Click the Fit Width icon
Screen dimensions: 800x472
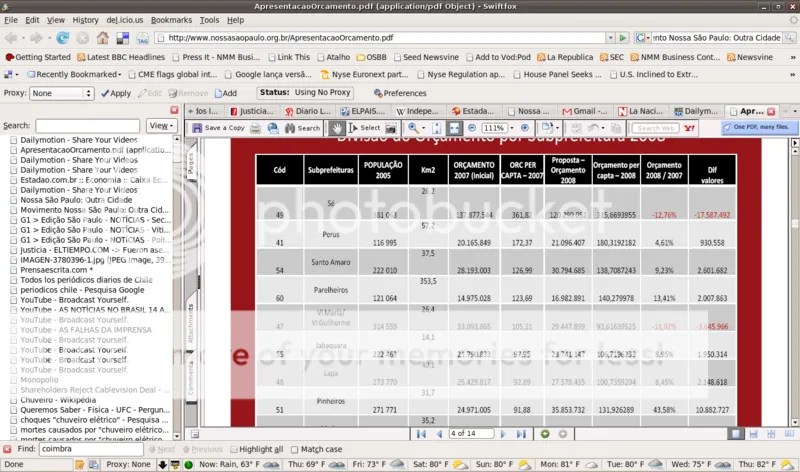tap(454, 128)
